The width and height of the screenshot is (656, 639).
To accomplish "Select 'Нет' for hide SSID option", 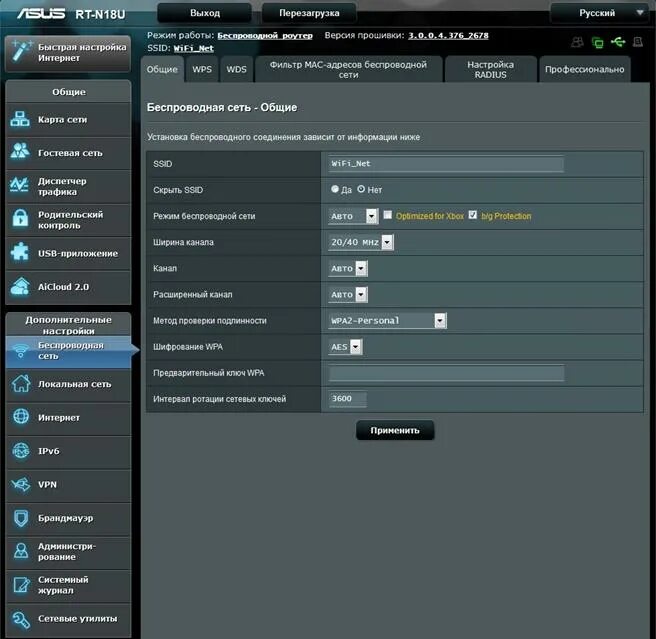I will 361,189.
